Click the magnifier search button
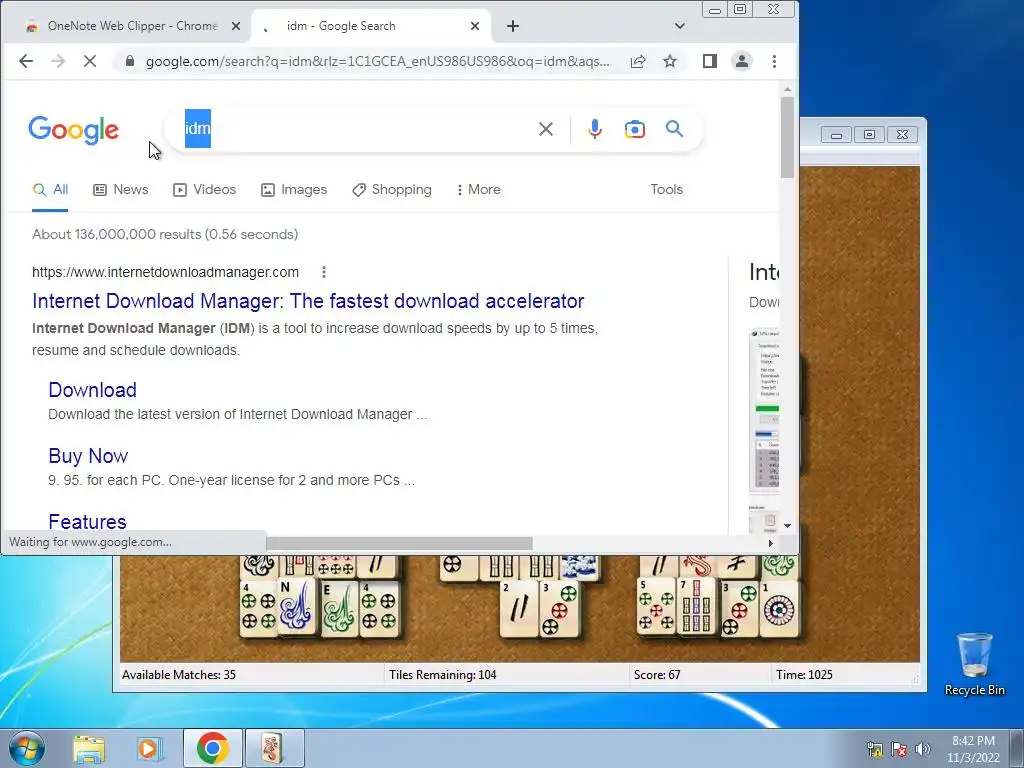1024x768 pixels. 675,129
